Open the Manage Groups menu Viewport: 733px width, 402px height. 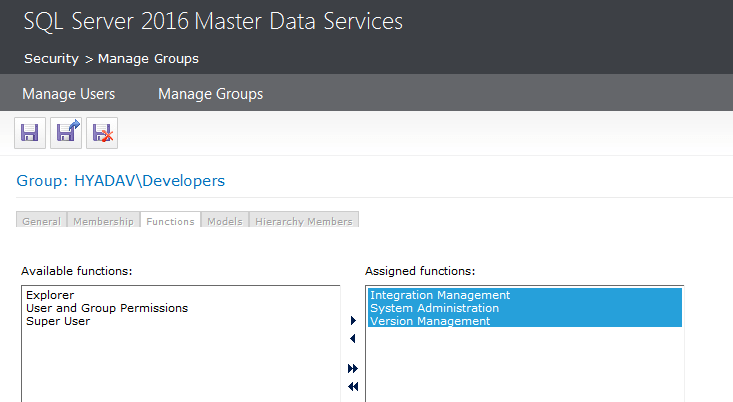pos(210,94)
